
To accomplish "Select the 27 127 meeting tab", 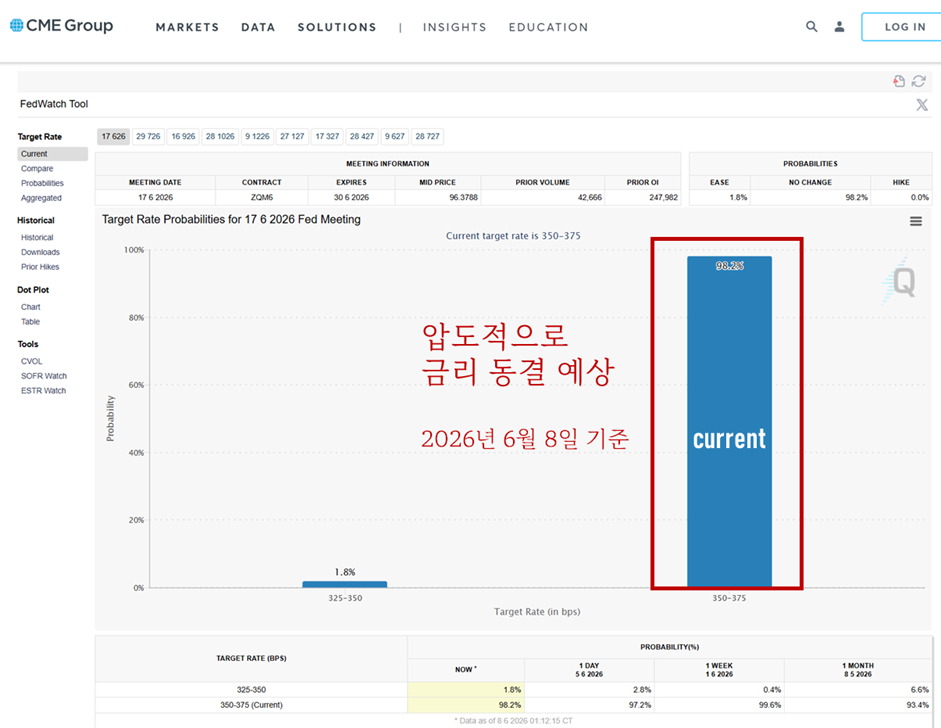I will [x=292, y=136].
